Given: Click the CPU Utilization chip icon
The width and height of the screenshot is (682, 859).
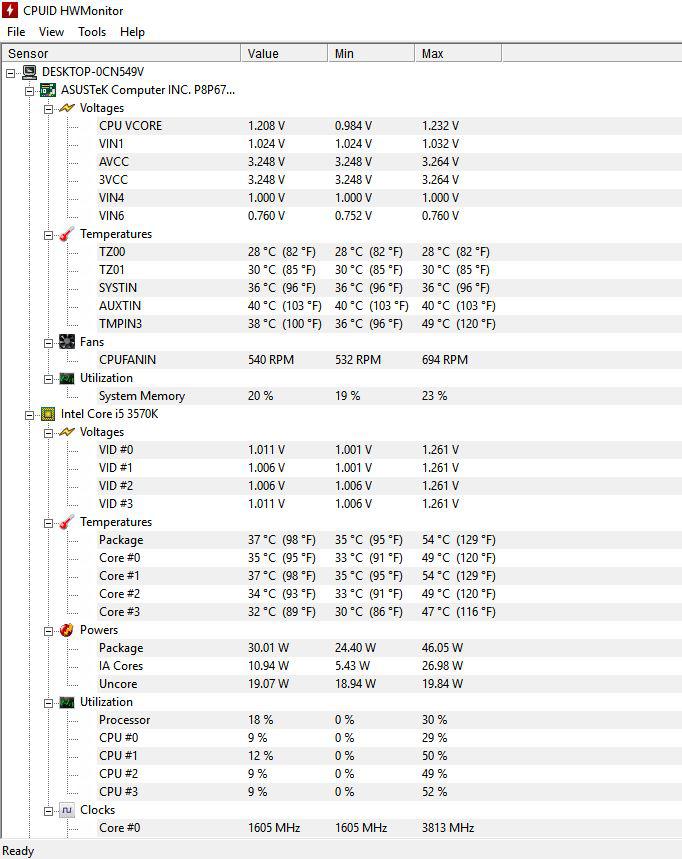Looking at the screenshot, I should click(x=66, y=702).
